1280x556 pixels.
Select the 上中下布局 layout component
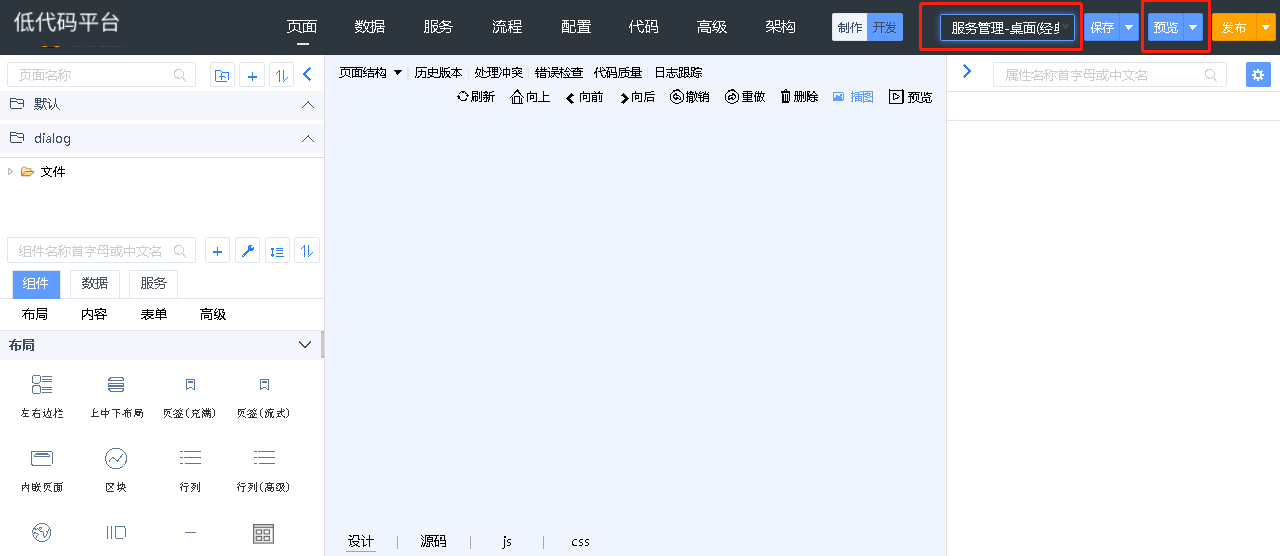(116, 395)
